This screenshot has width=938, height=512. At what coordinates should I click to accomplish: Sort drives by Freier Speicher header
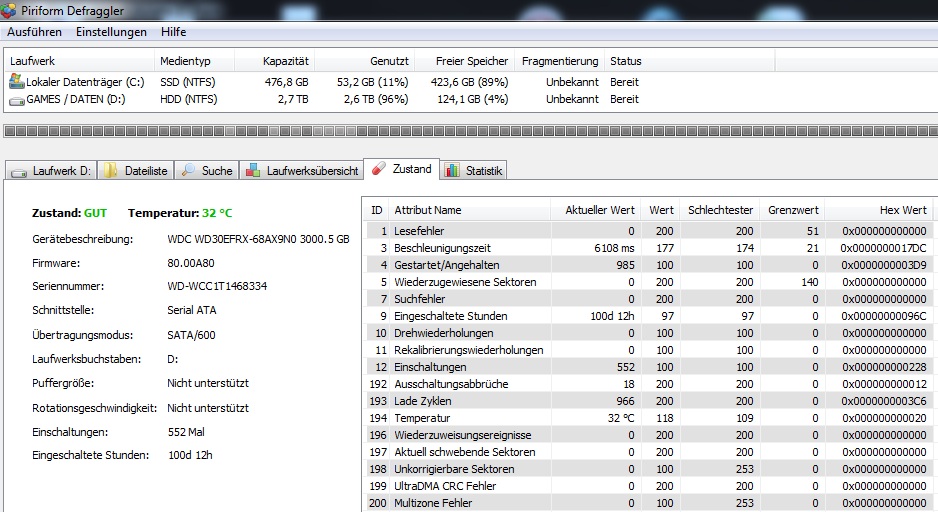pyautogui.click(x=464, y=61)
